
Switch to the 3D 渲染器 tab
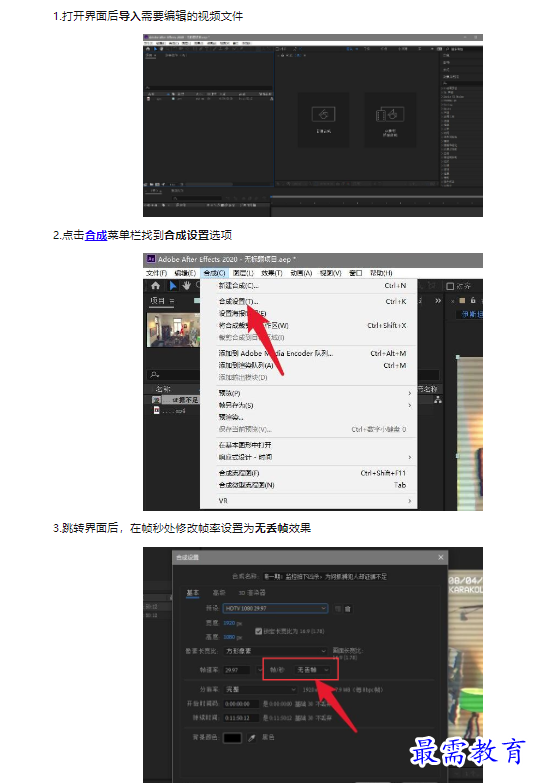coord(252,593)
